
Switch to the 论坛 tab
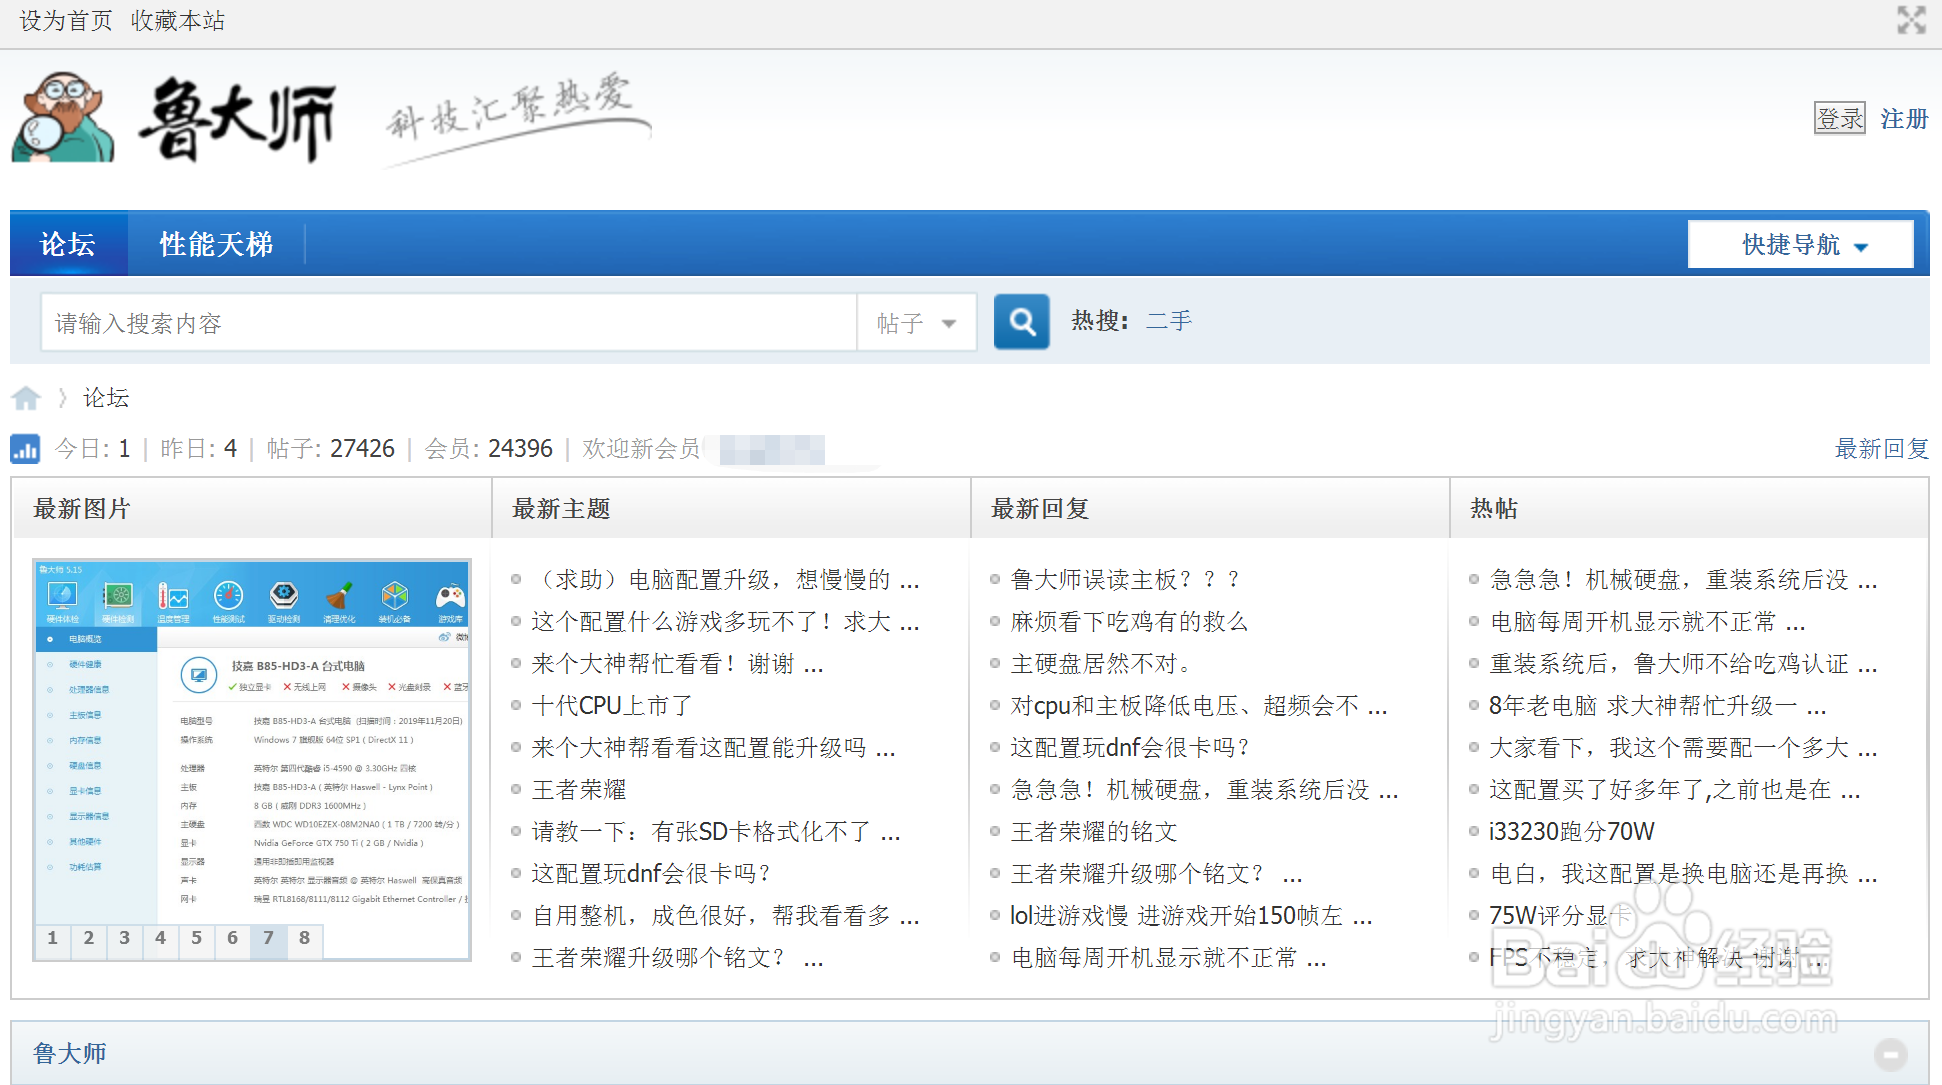coord(68,244)
